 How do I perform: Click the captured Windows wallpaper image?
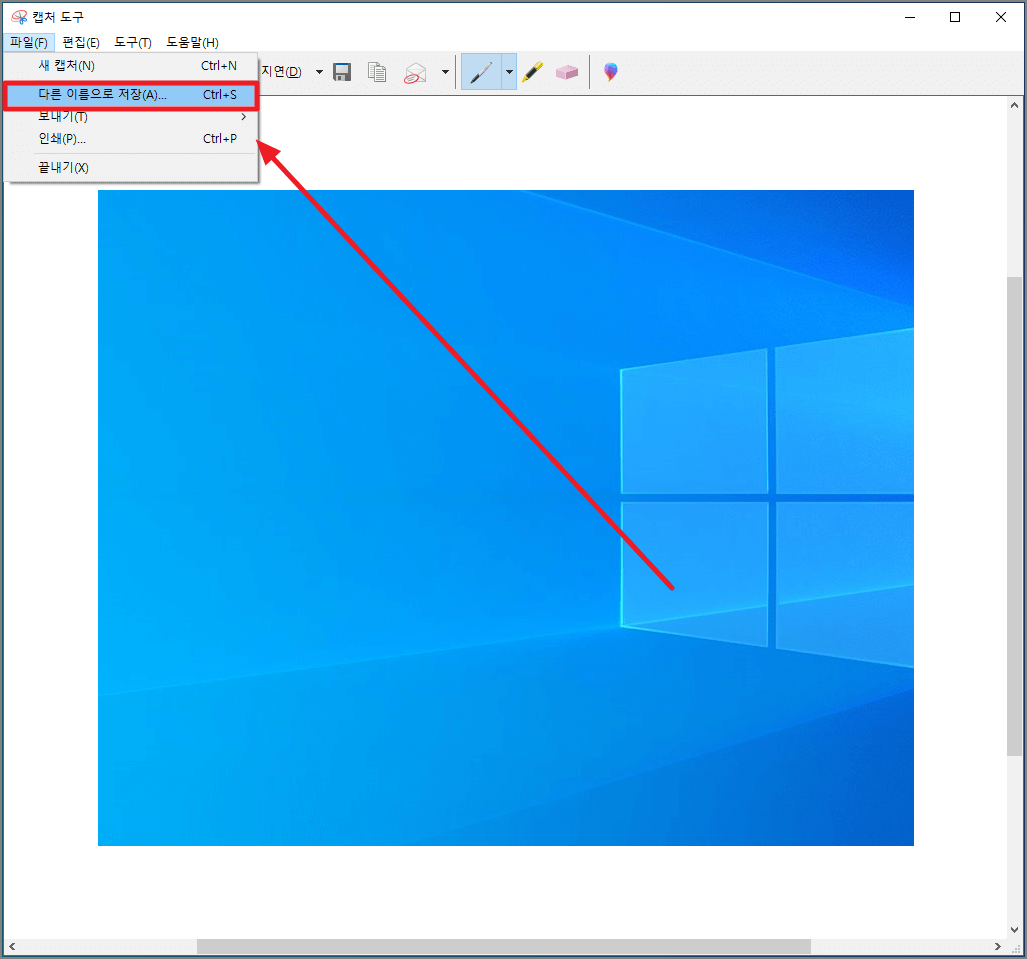(506, 517)
